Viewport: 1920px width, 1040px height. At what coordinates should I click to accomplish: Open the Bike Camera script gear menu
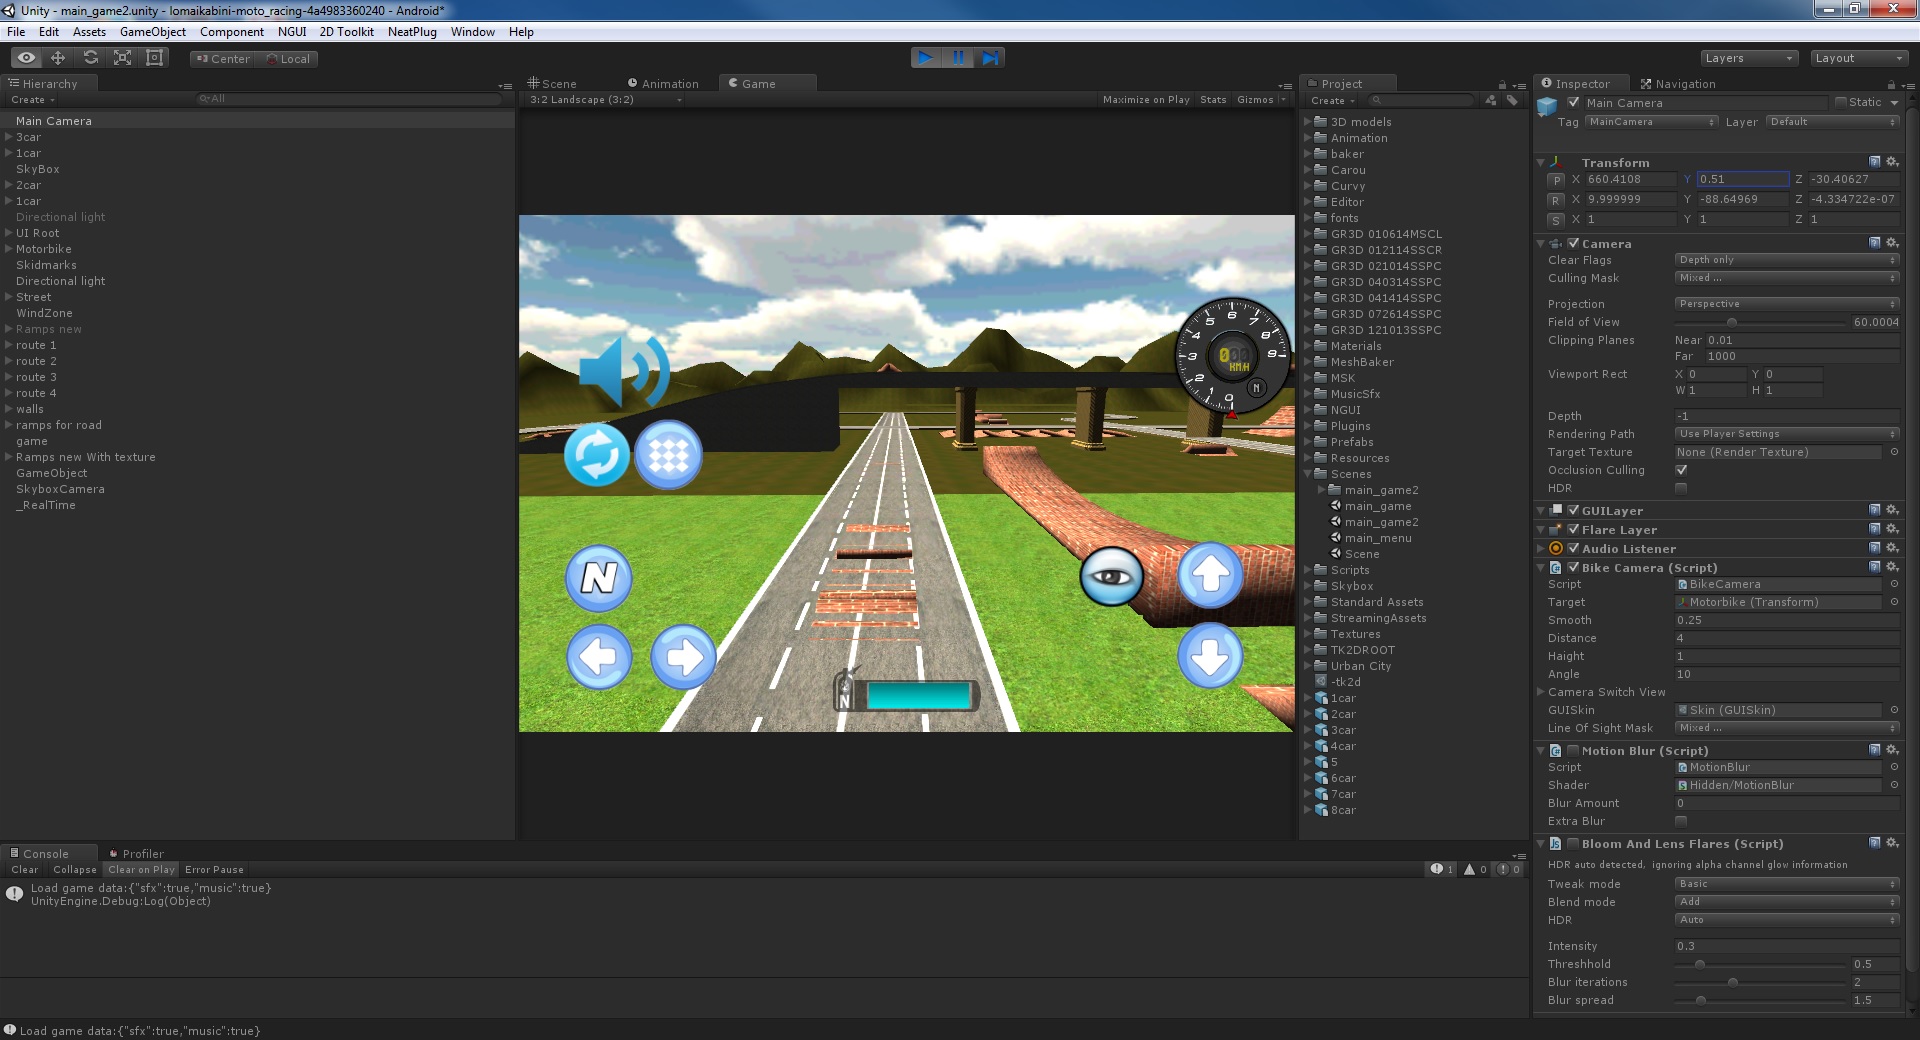[x=1892, y=567]
